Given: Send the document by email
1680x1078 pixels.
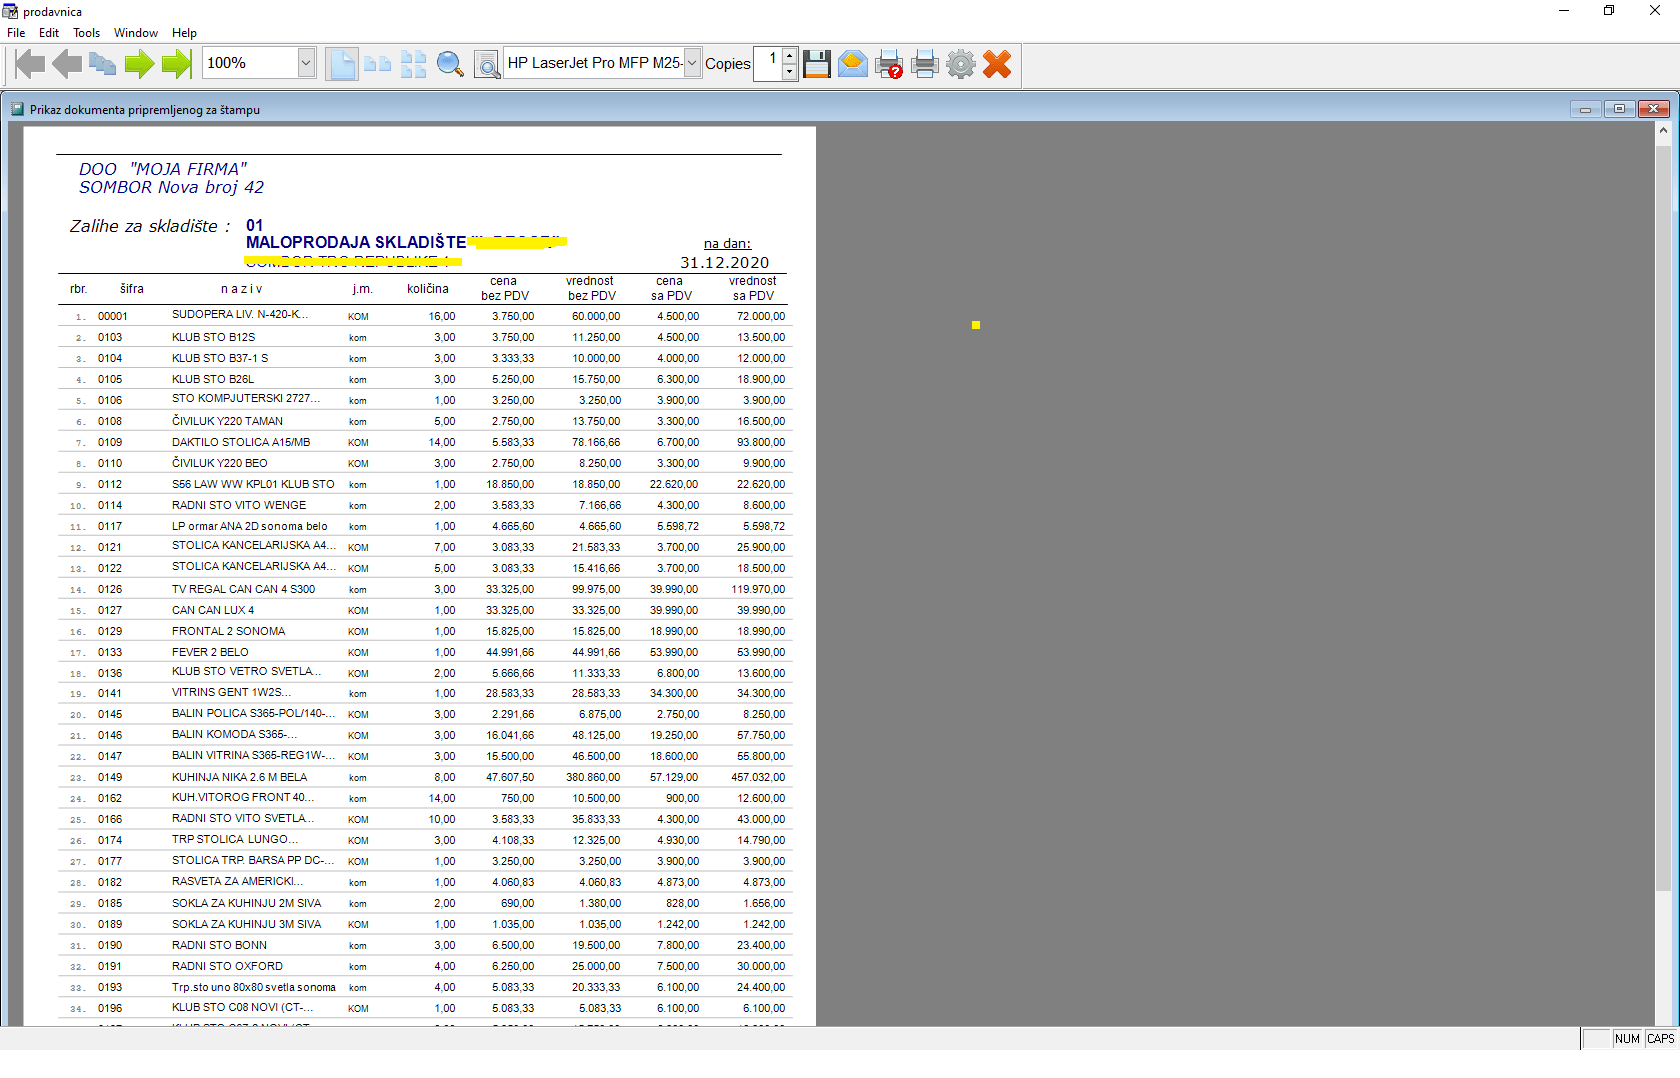Looking at the screenshot, I should 852,64.
